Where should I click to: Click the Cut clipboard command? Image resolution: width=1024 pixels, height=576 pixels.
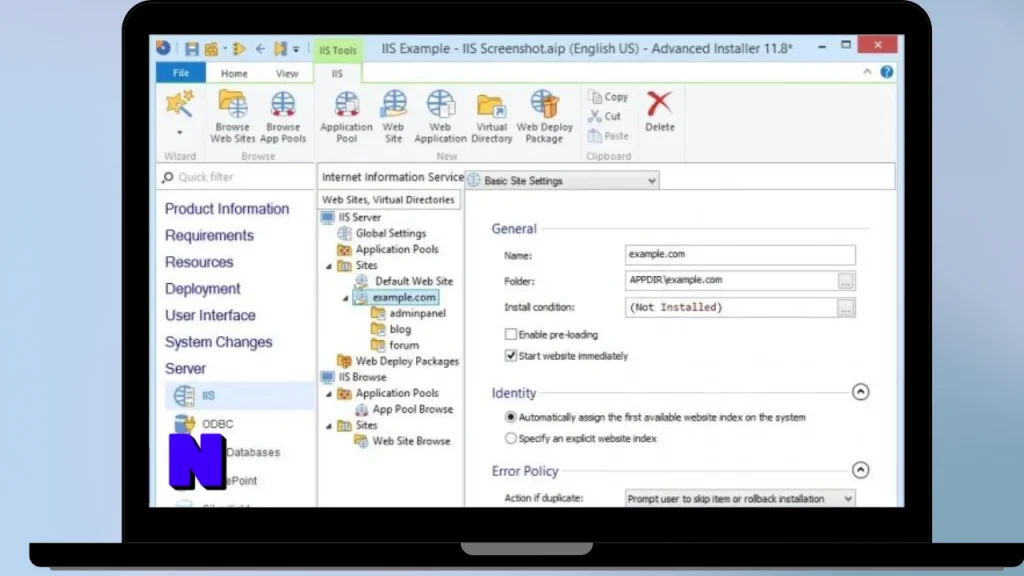(x=605, y=116)
